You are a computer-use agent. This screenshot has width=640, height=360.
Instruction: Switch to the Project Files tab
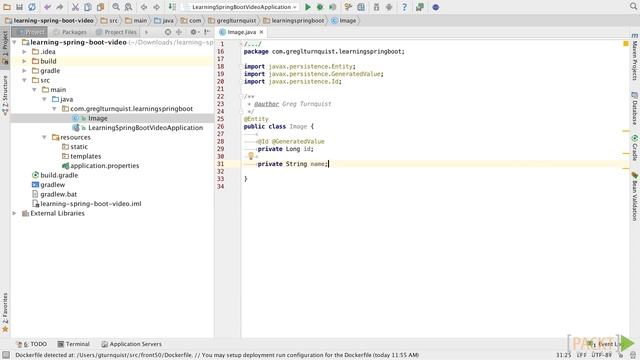116,32
